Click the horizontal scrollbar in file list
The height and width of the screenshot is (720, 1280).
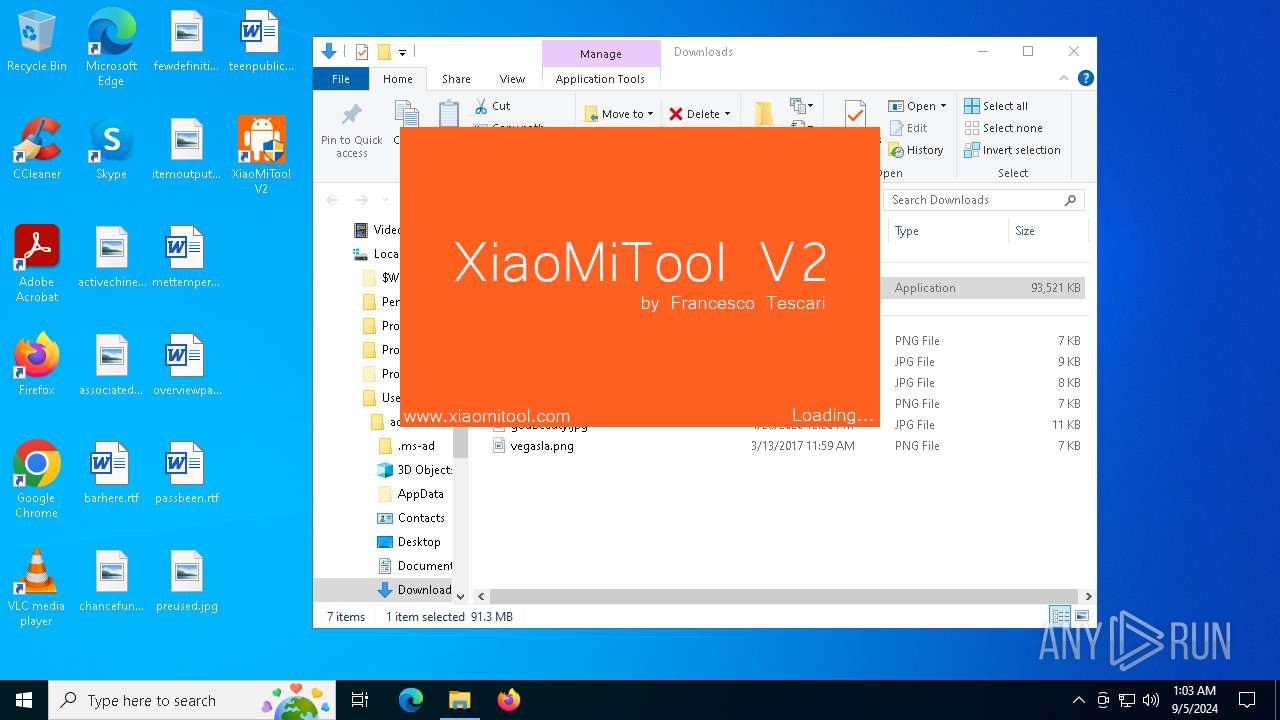click(784, 596)
